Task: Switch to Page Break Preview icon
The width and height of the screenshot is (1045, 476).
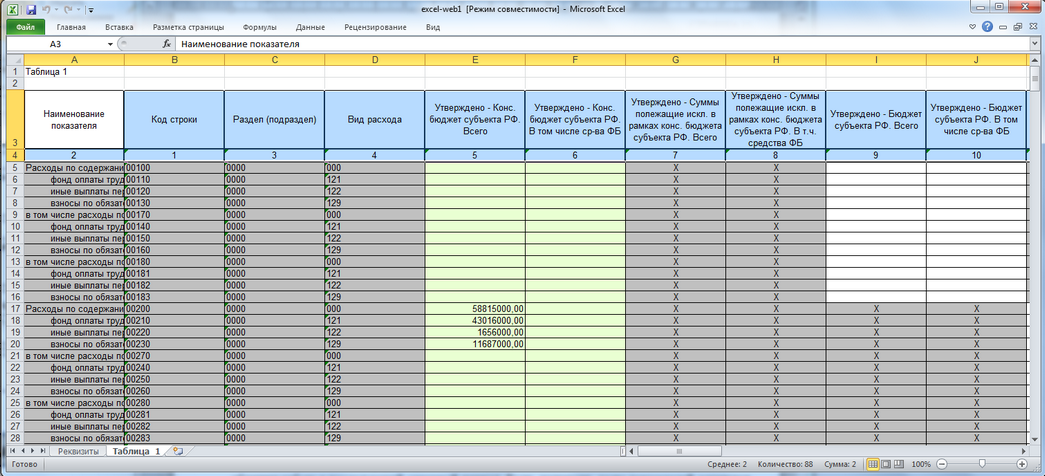Action: 898,463
